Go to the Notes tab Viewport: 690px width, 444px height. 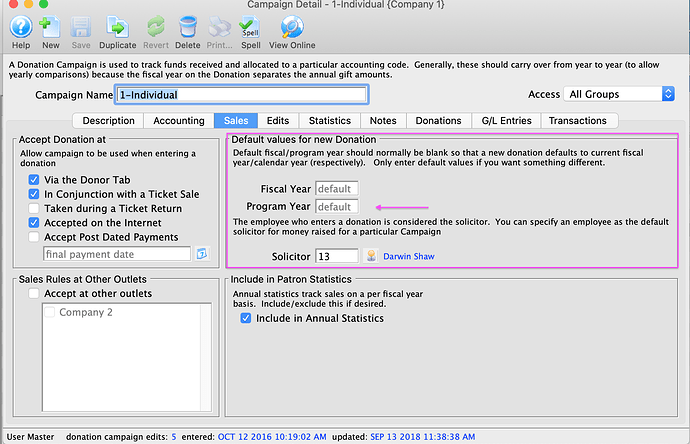click(383, 121)
